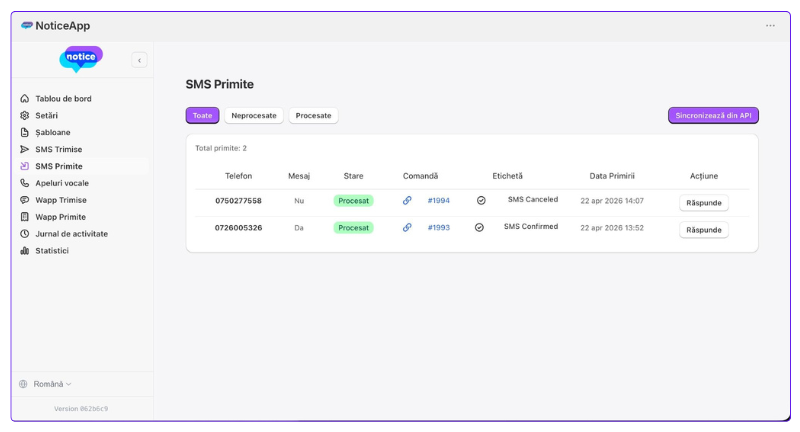Click the Procesat badge in the 0726005326 row
The width and height of the screenshot is (800, 432).
click(354, 227)
